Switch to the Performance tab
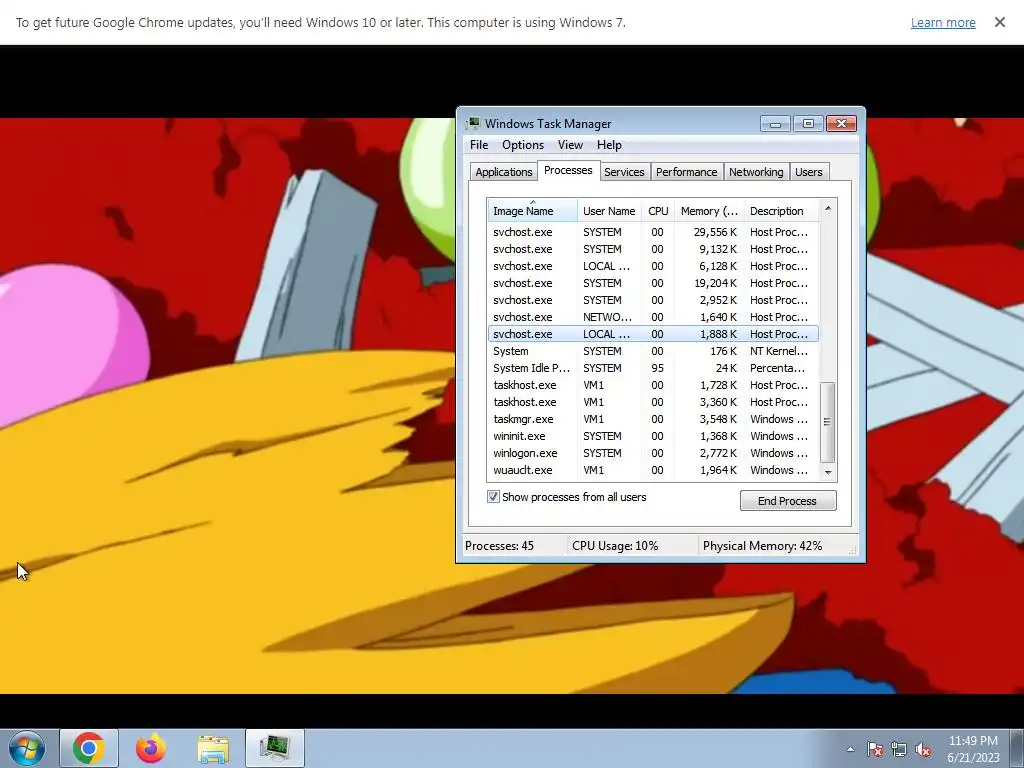Image resolution: width=1024 pixels, height=768 pixels. click(x=686, y=172)
